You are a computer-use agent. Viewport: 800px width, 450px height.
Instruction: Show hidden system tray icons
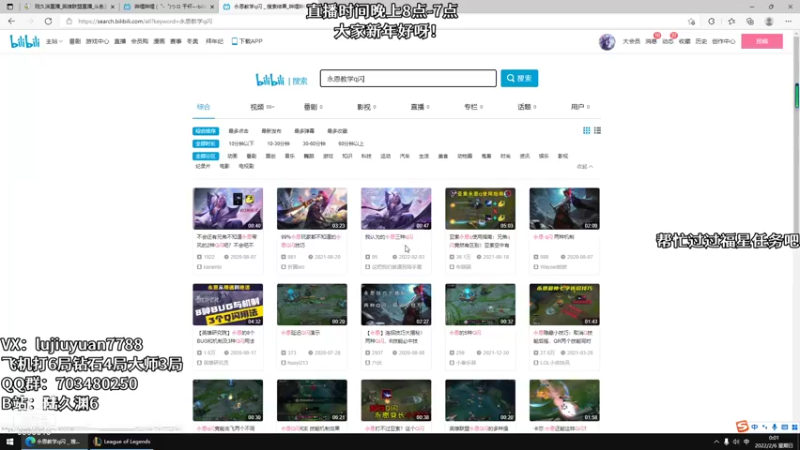(x=716, y=442)
